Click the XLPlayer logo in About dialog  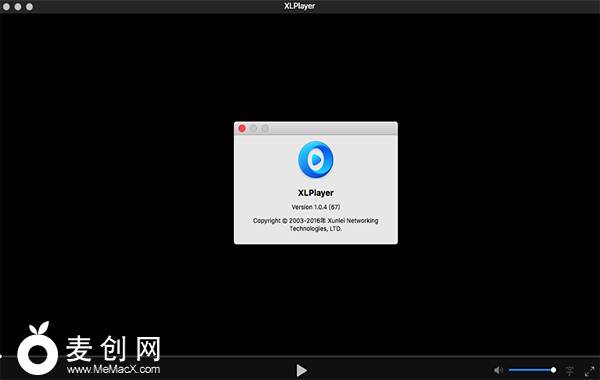coord(316,160)
